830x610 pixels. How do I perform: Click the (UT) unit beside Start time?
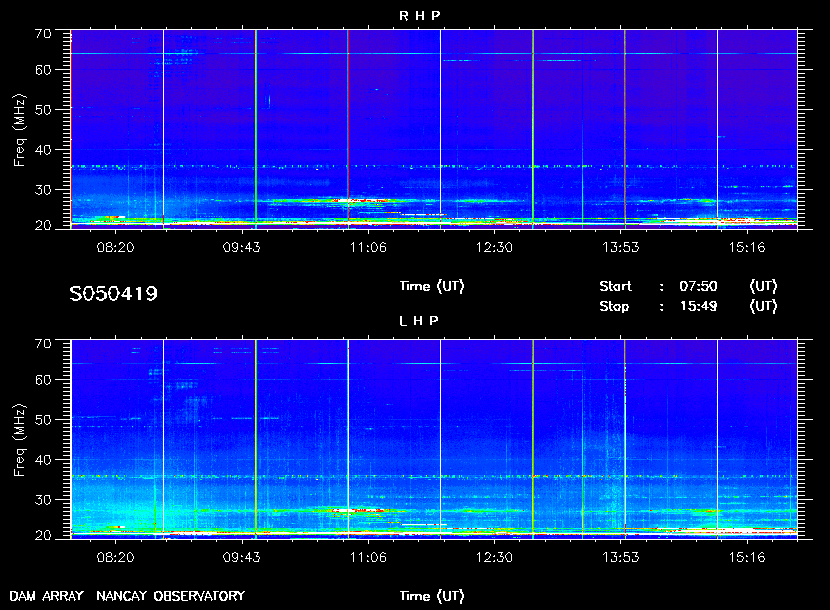point(763,286)
